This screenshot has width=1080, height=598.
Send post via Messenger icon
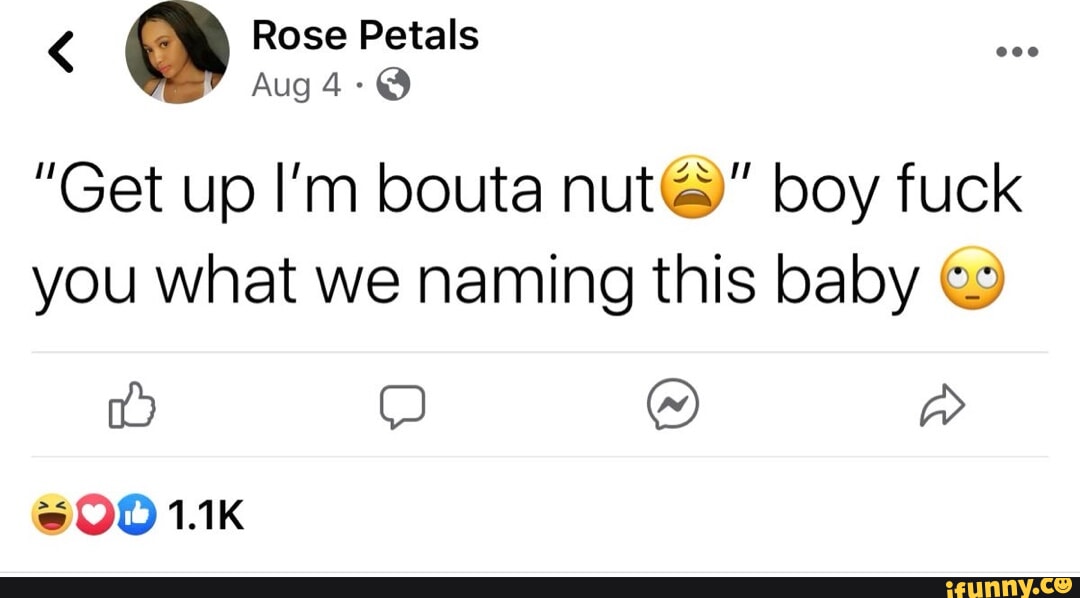[672, 405]
